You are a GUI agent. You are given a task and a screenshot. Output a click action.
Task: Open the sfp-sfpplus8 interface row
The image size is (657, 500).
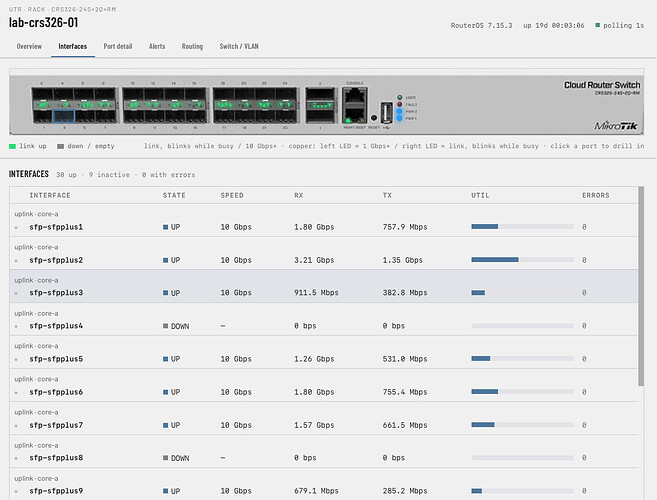323,452
